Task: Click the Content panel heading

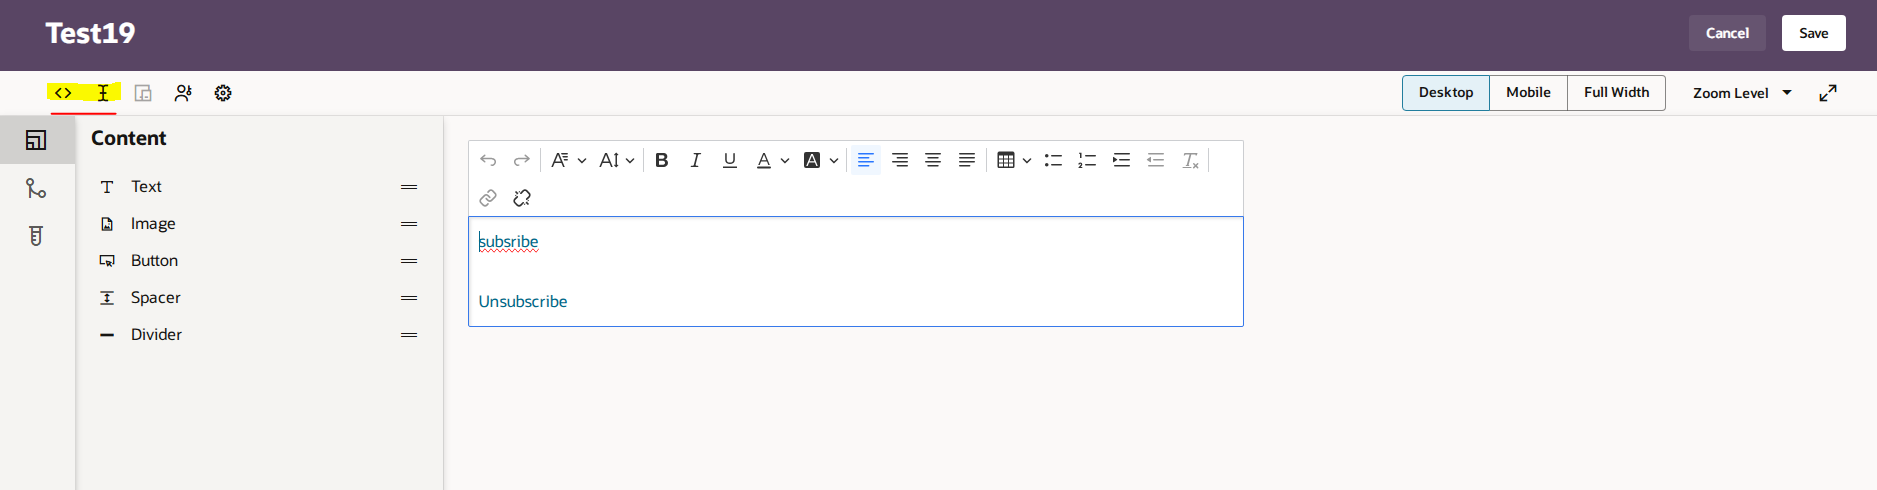Action: (x=129, y=138)
